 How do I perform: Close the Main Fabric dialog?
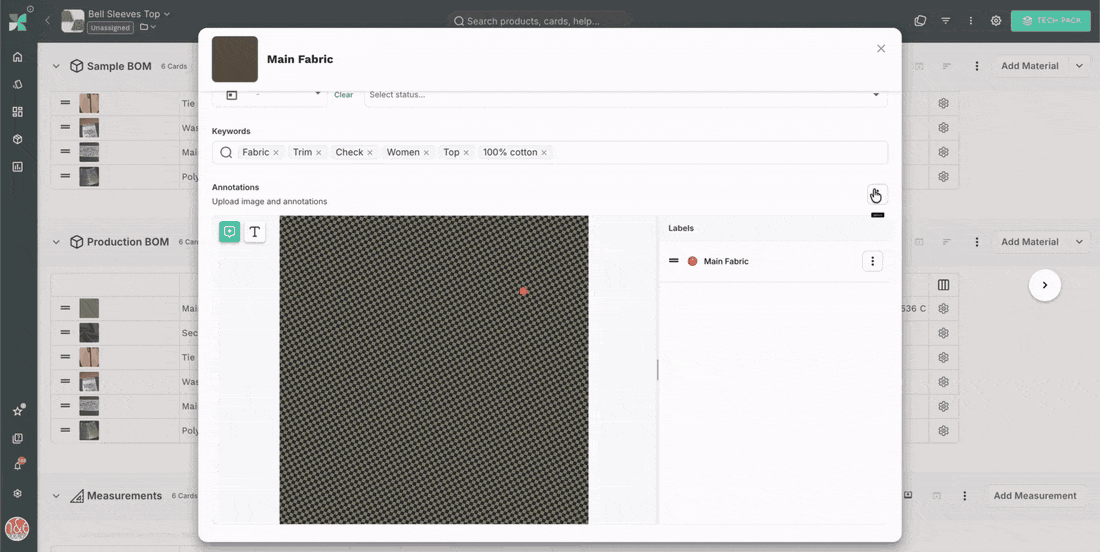click(881, 48)
